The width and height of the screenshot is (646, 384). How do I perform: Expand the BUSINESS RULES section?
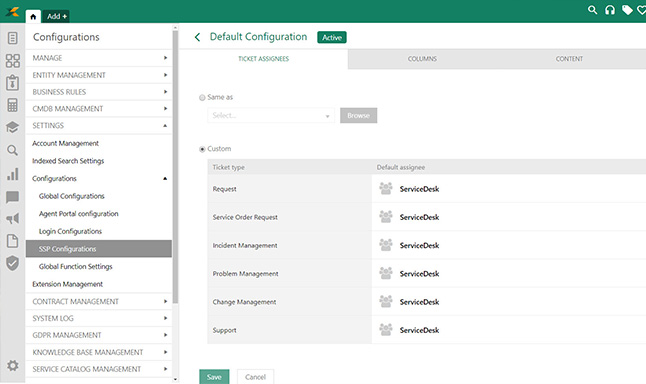pyautogui.click(x=98, y=92)
